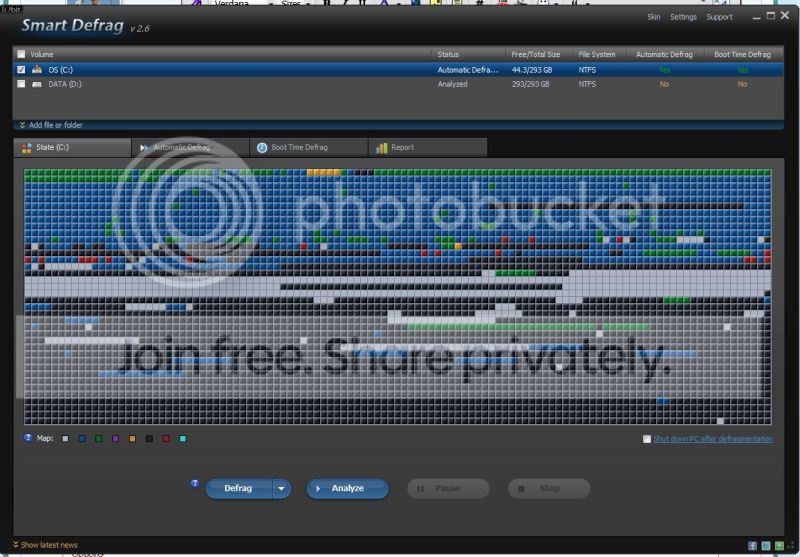Viewport: 800px width, 557px height.
Task: Click the Analyze button
Action: tap(347, 488)
